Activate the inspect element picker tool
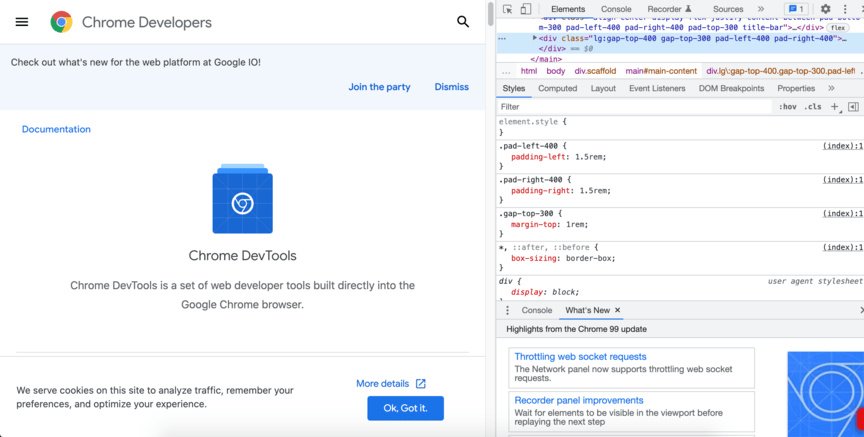Image resolution: width=864 pixels, height=437 pixels. click(507, 9)
